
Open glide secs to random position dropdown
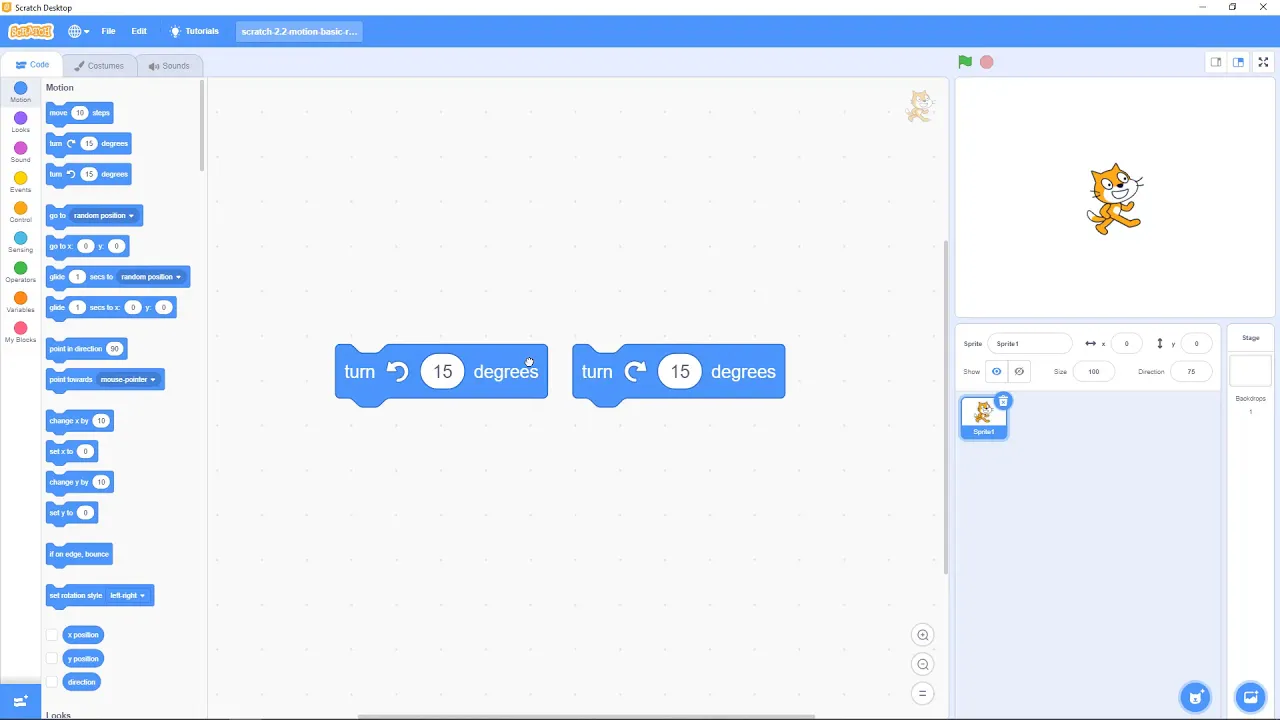[x=151, y=277]
